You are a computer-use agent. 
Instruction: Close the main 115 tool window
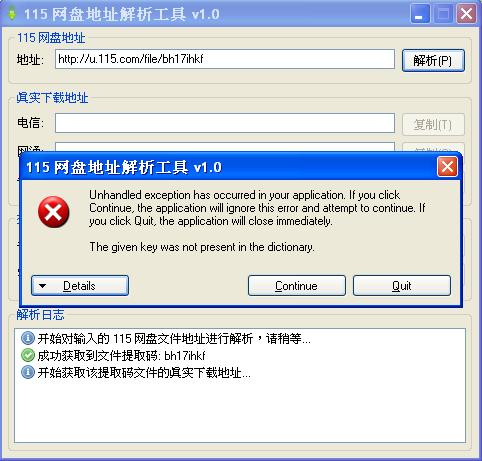pos(466,14)
